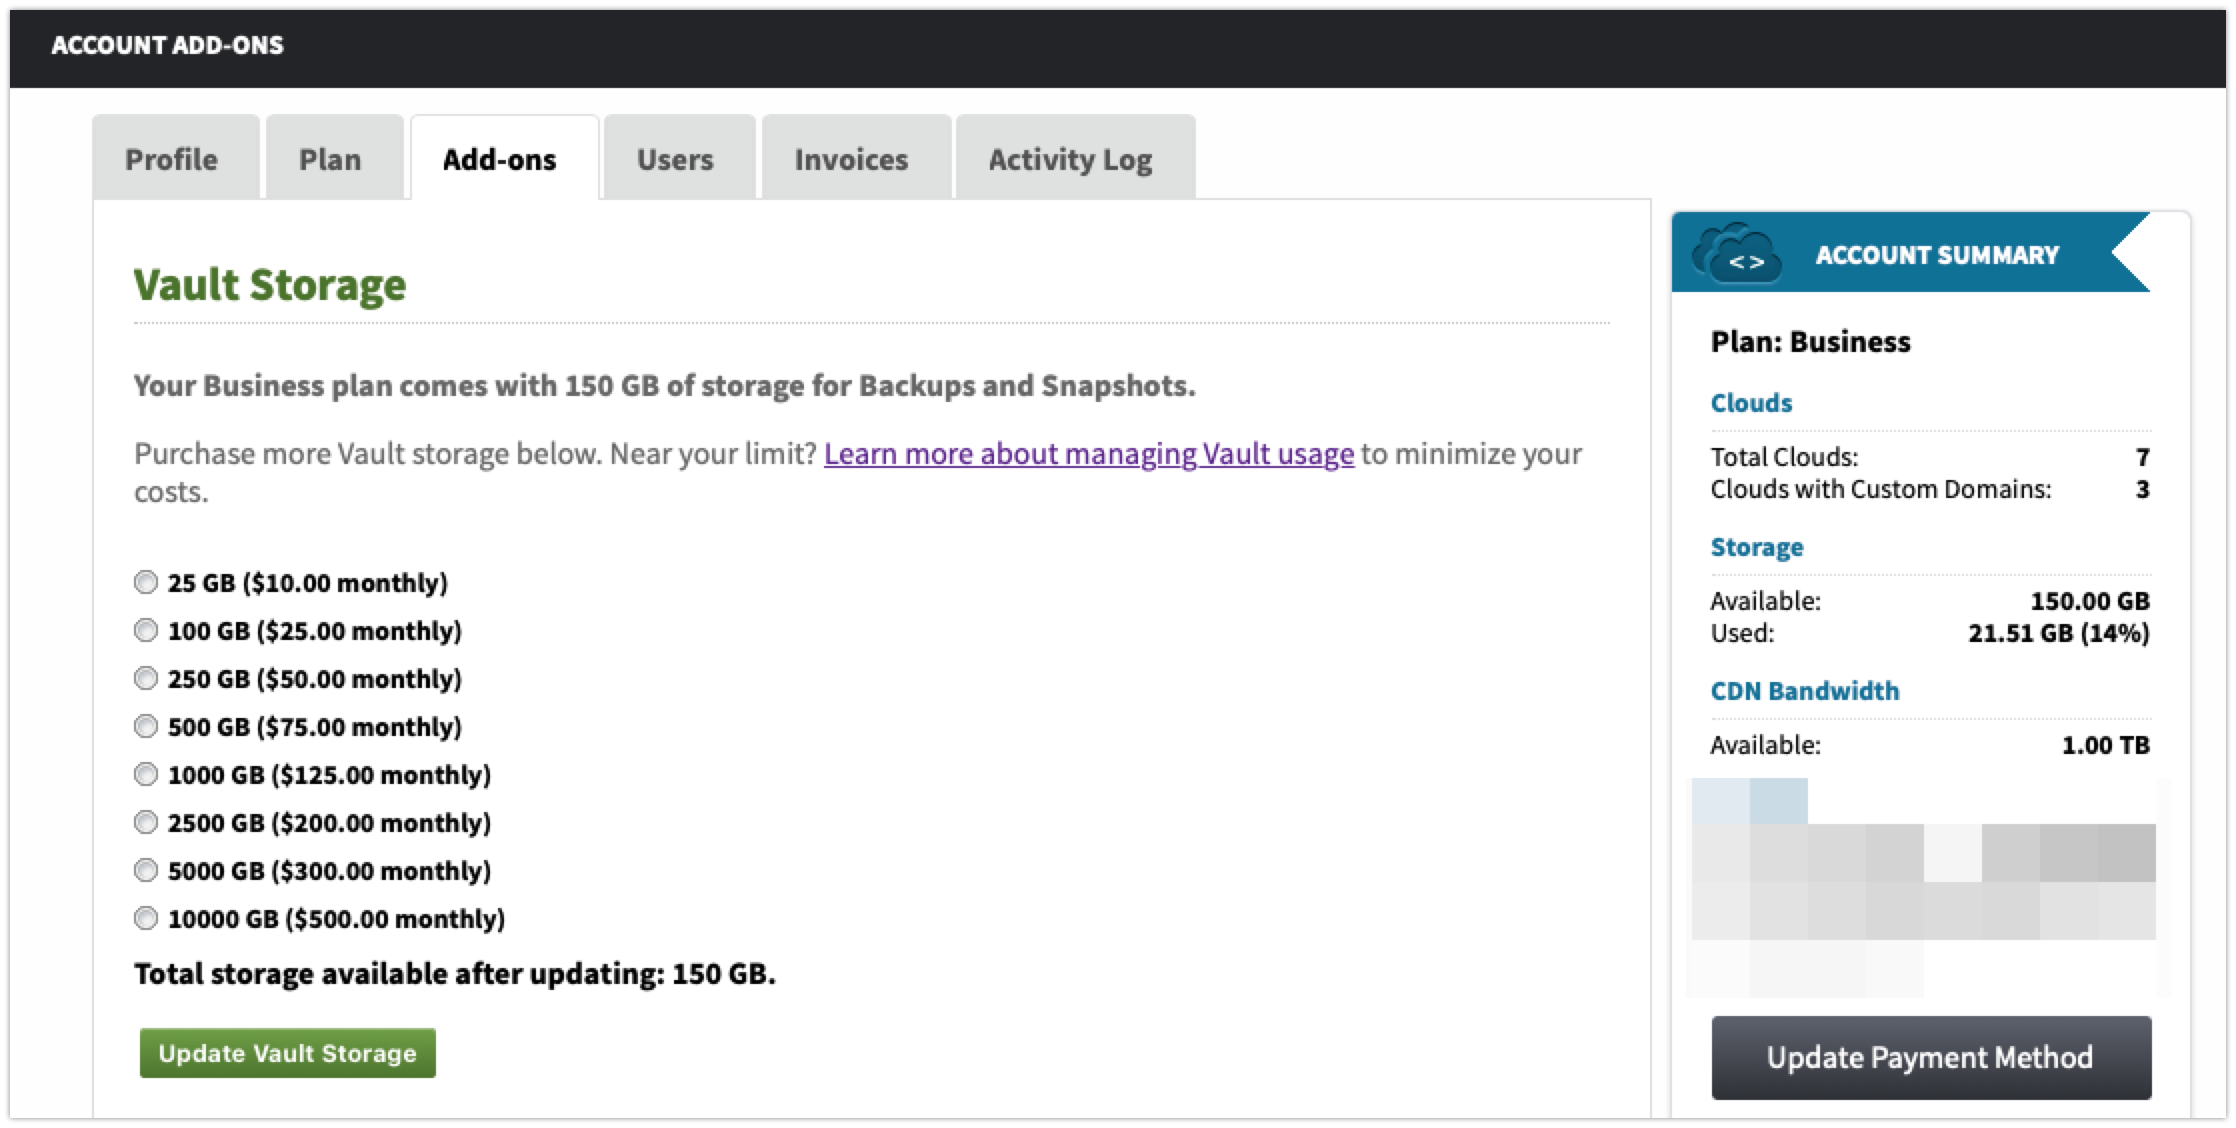2236x1128 pixels.
Task: Click the Update Payment Method button
Action: pos(1930,1057)
